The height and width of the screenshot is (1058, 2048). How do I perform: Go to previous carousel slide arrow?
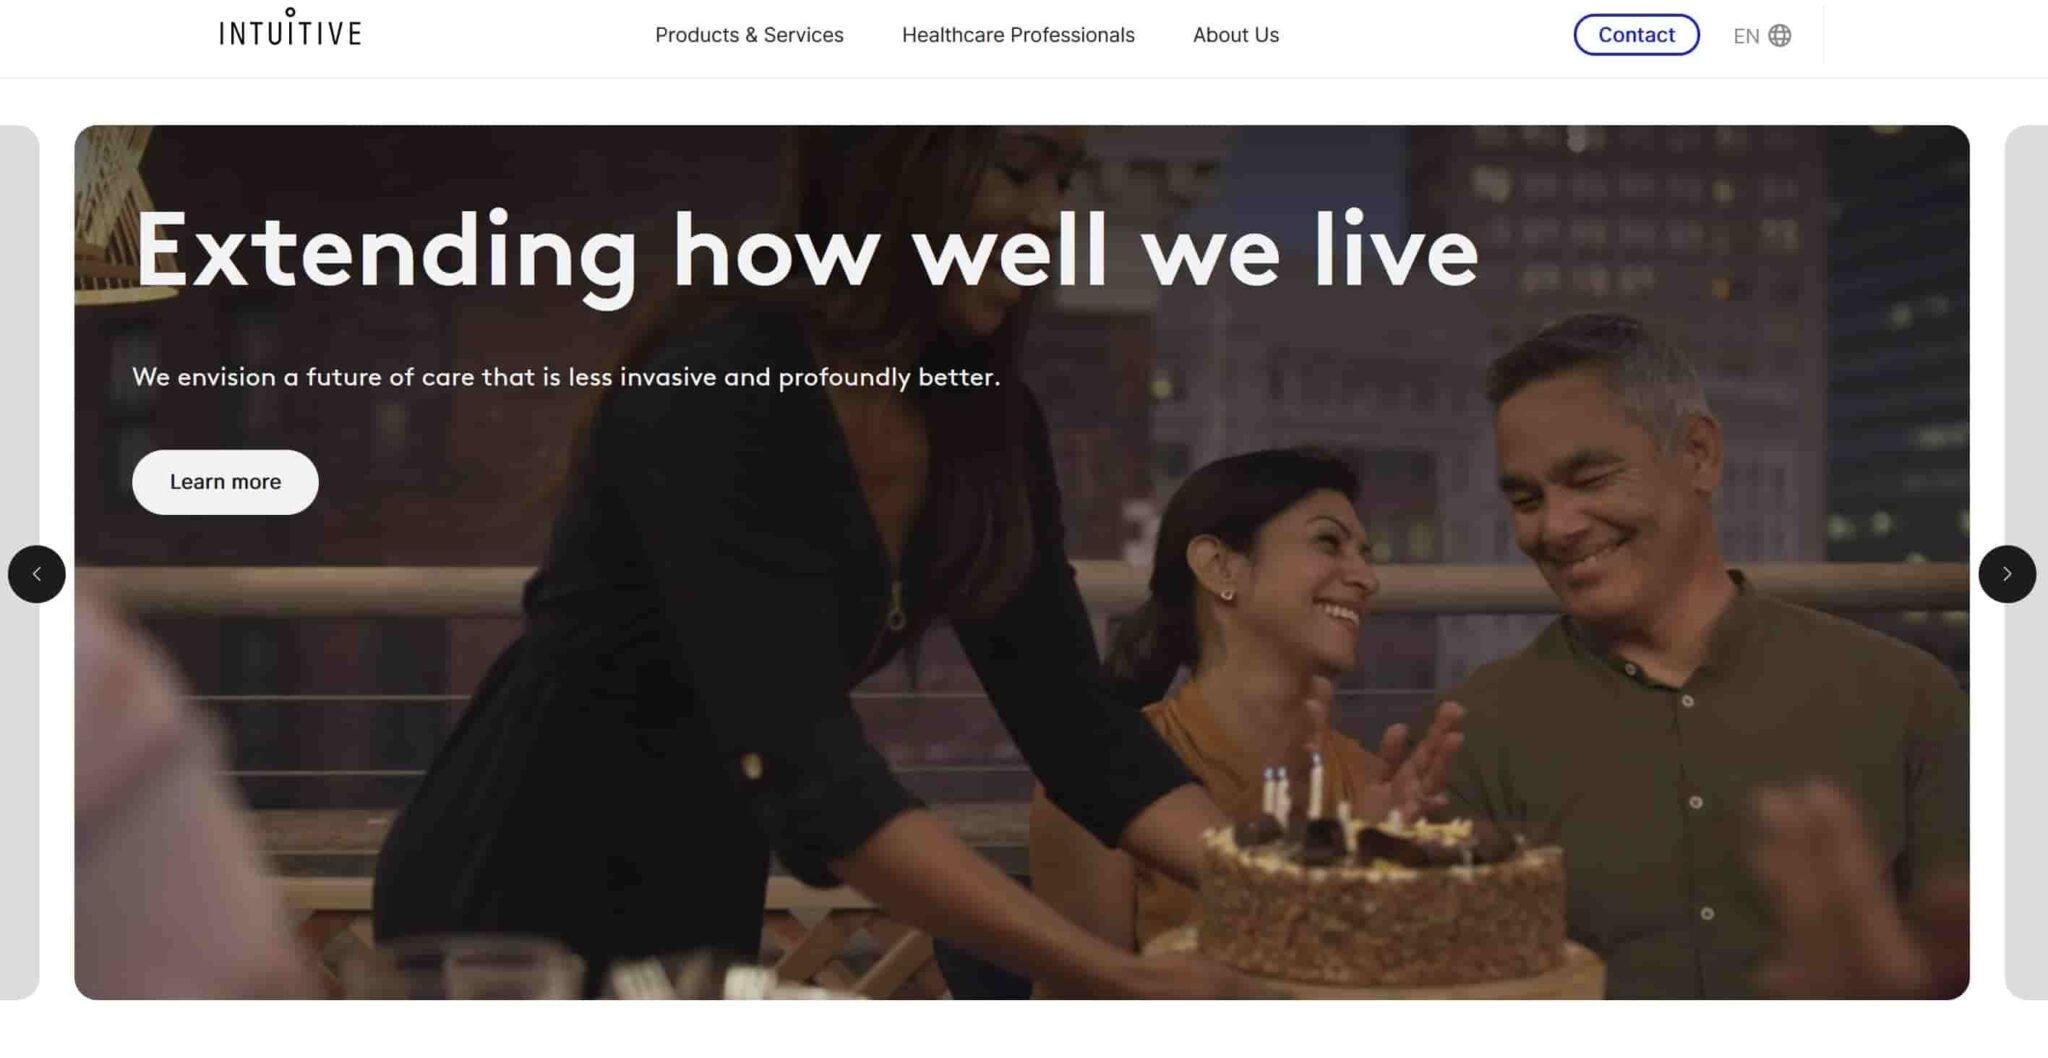click(37, 574)
